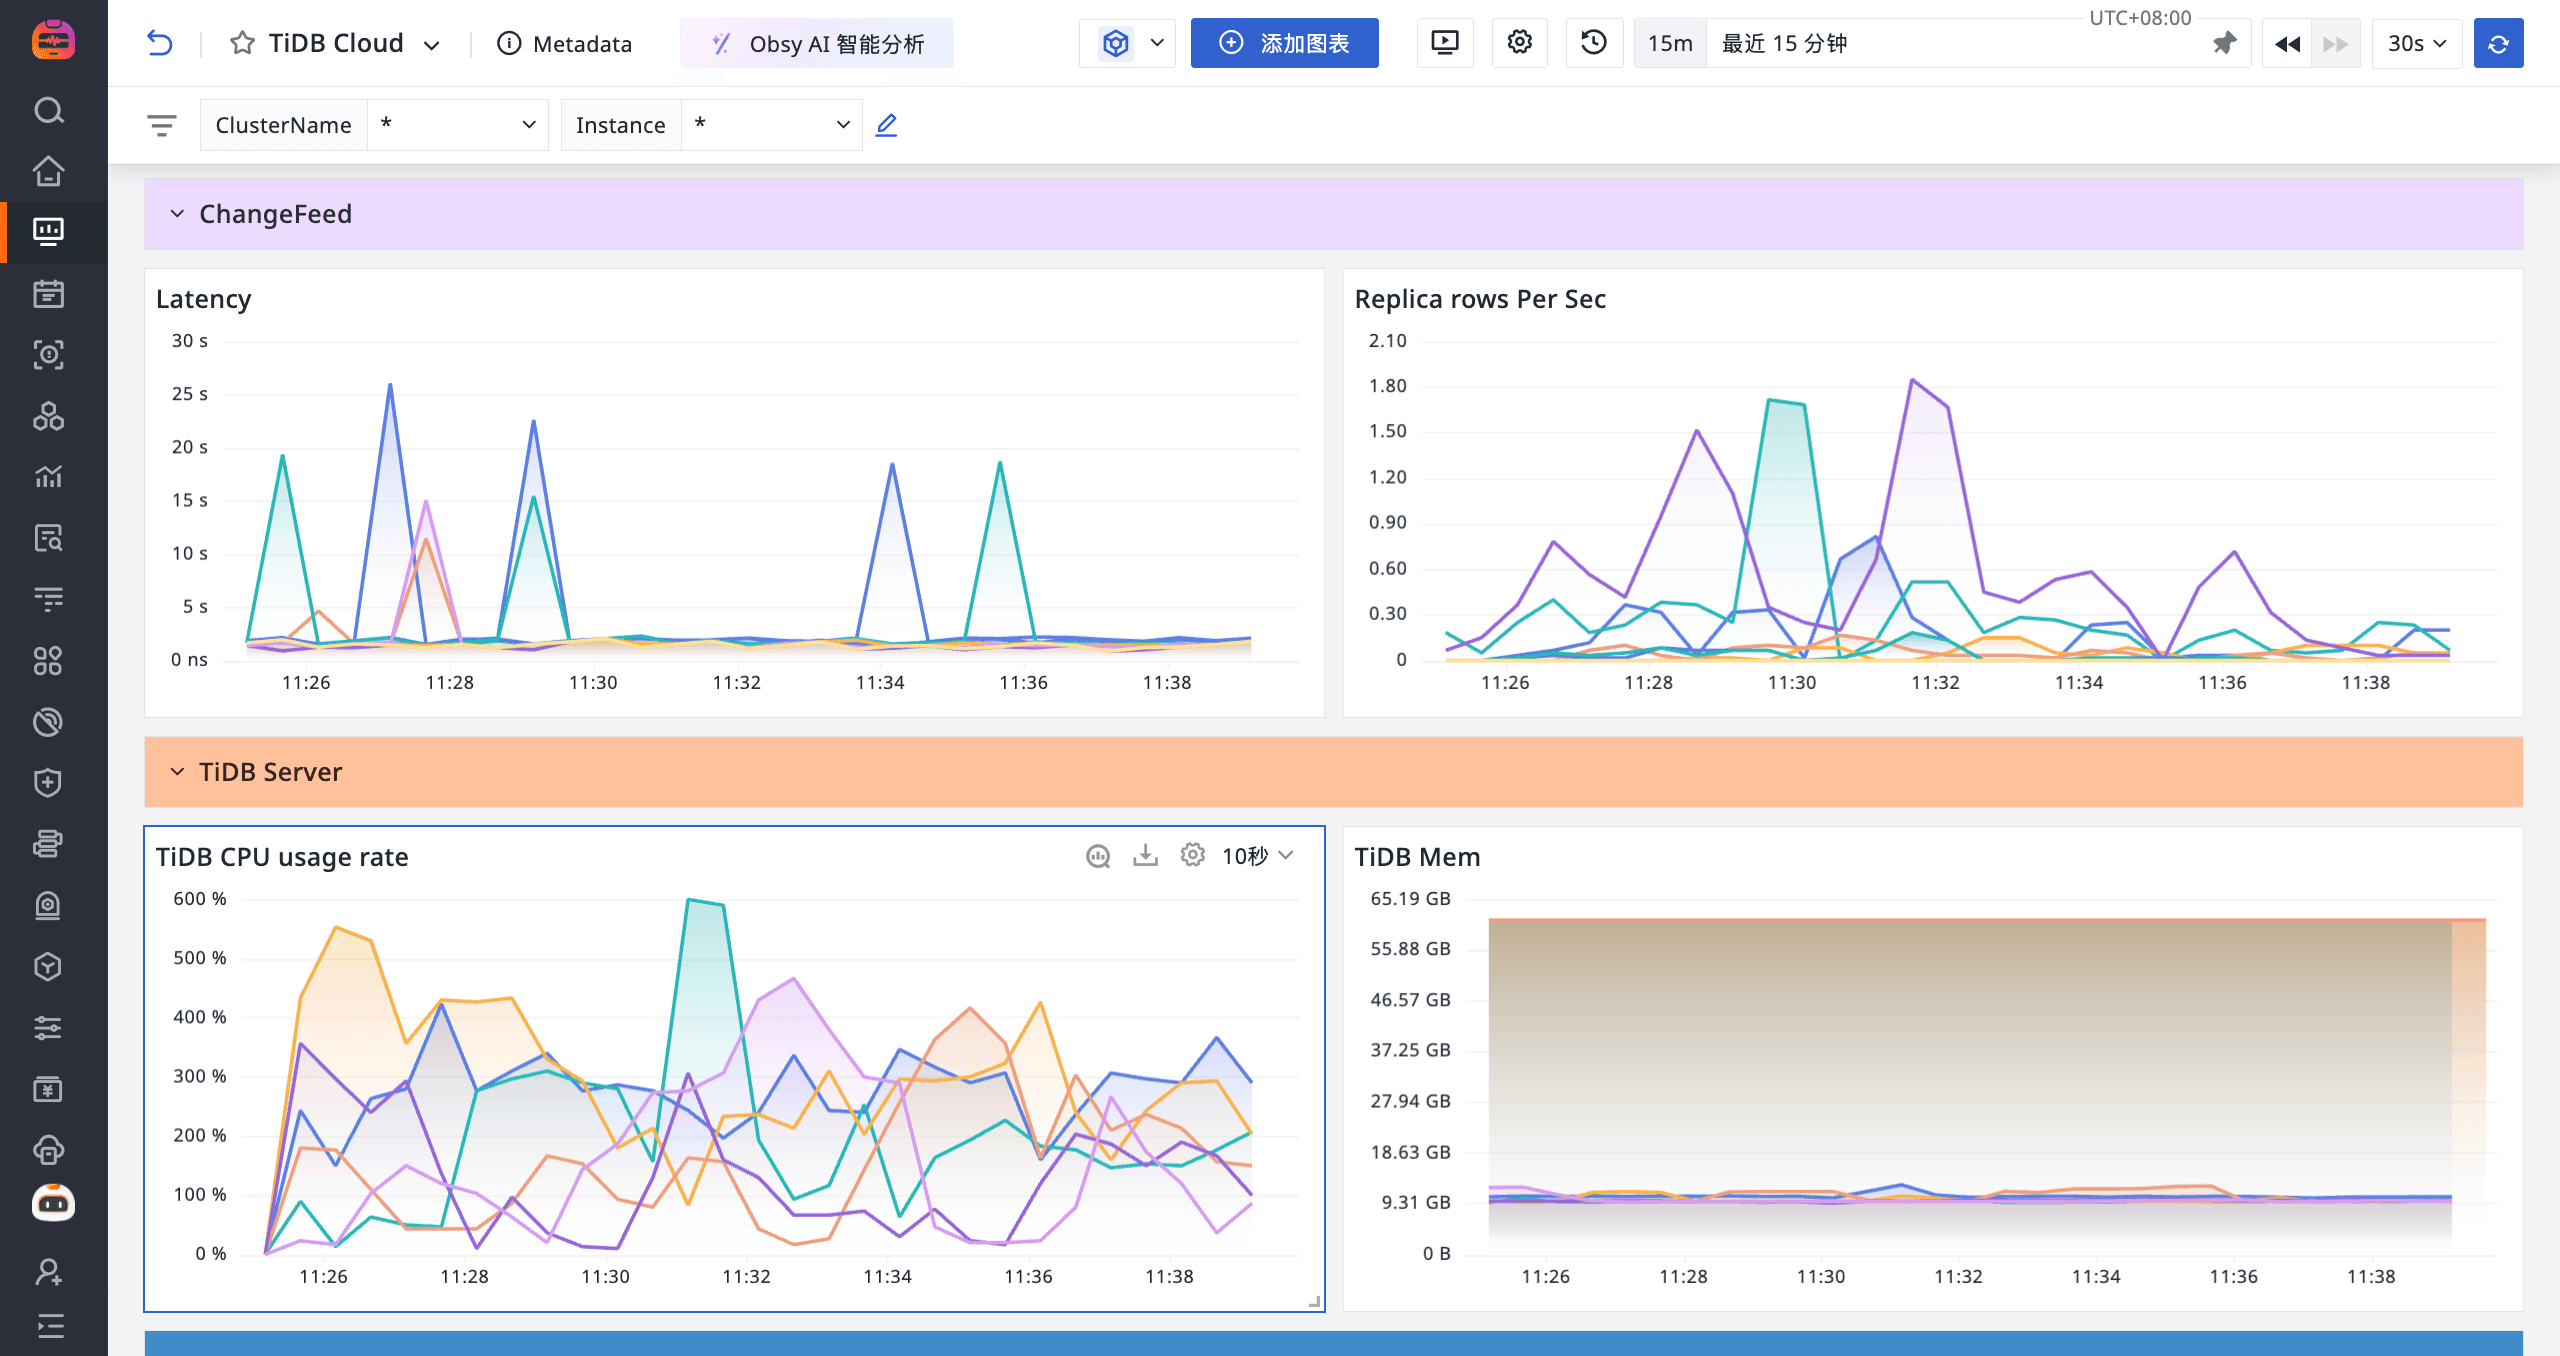Download the TiDB CPU usage chart
The image size is (2560, 1356).
coord(1145,856)
